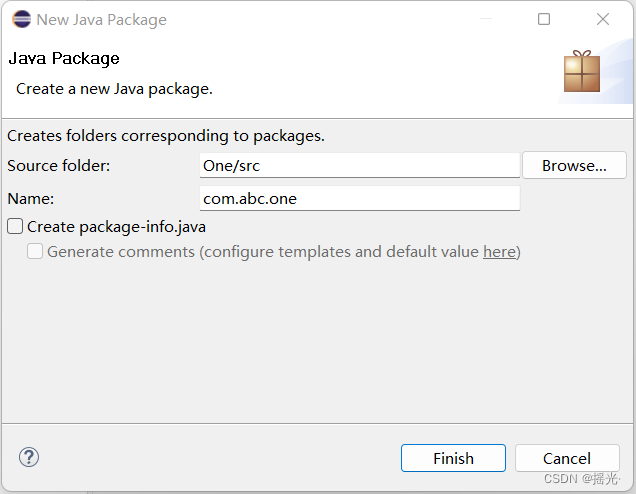
Task: Toggle the Generate comments checkbox
Action: pos(35,251)
